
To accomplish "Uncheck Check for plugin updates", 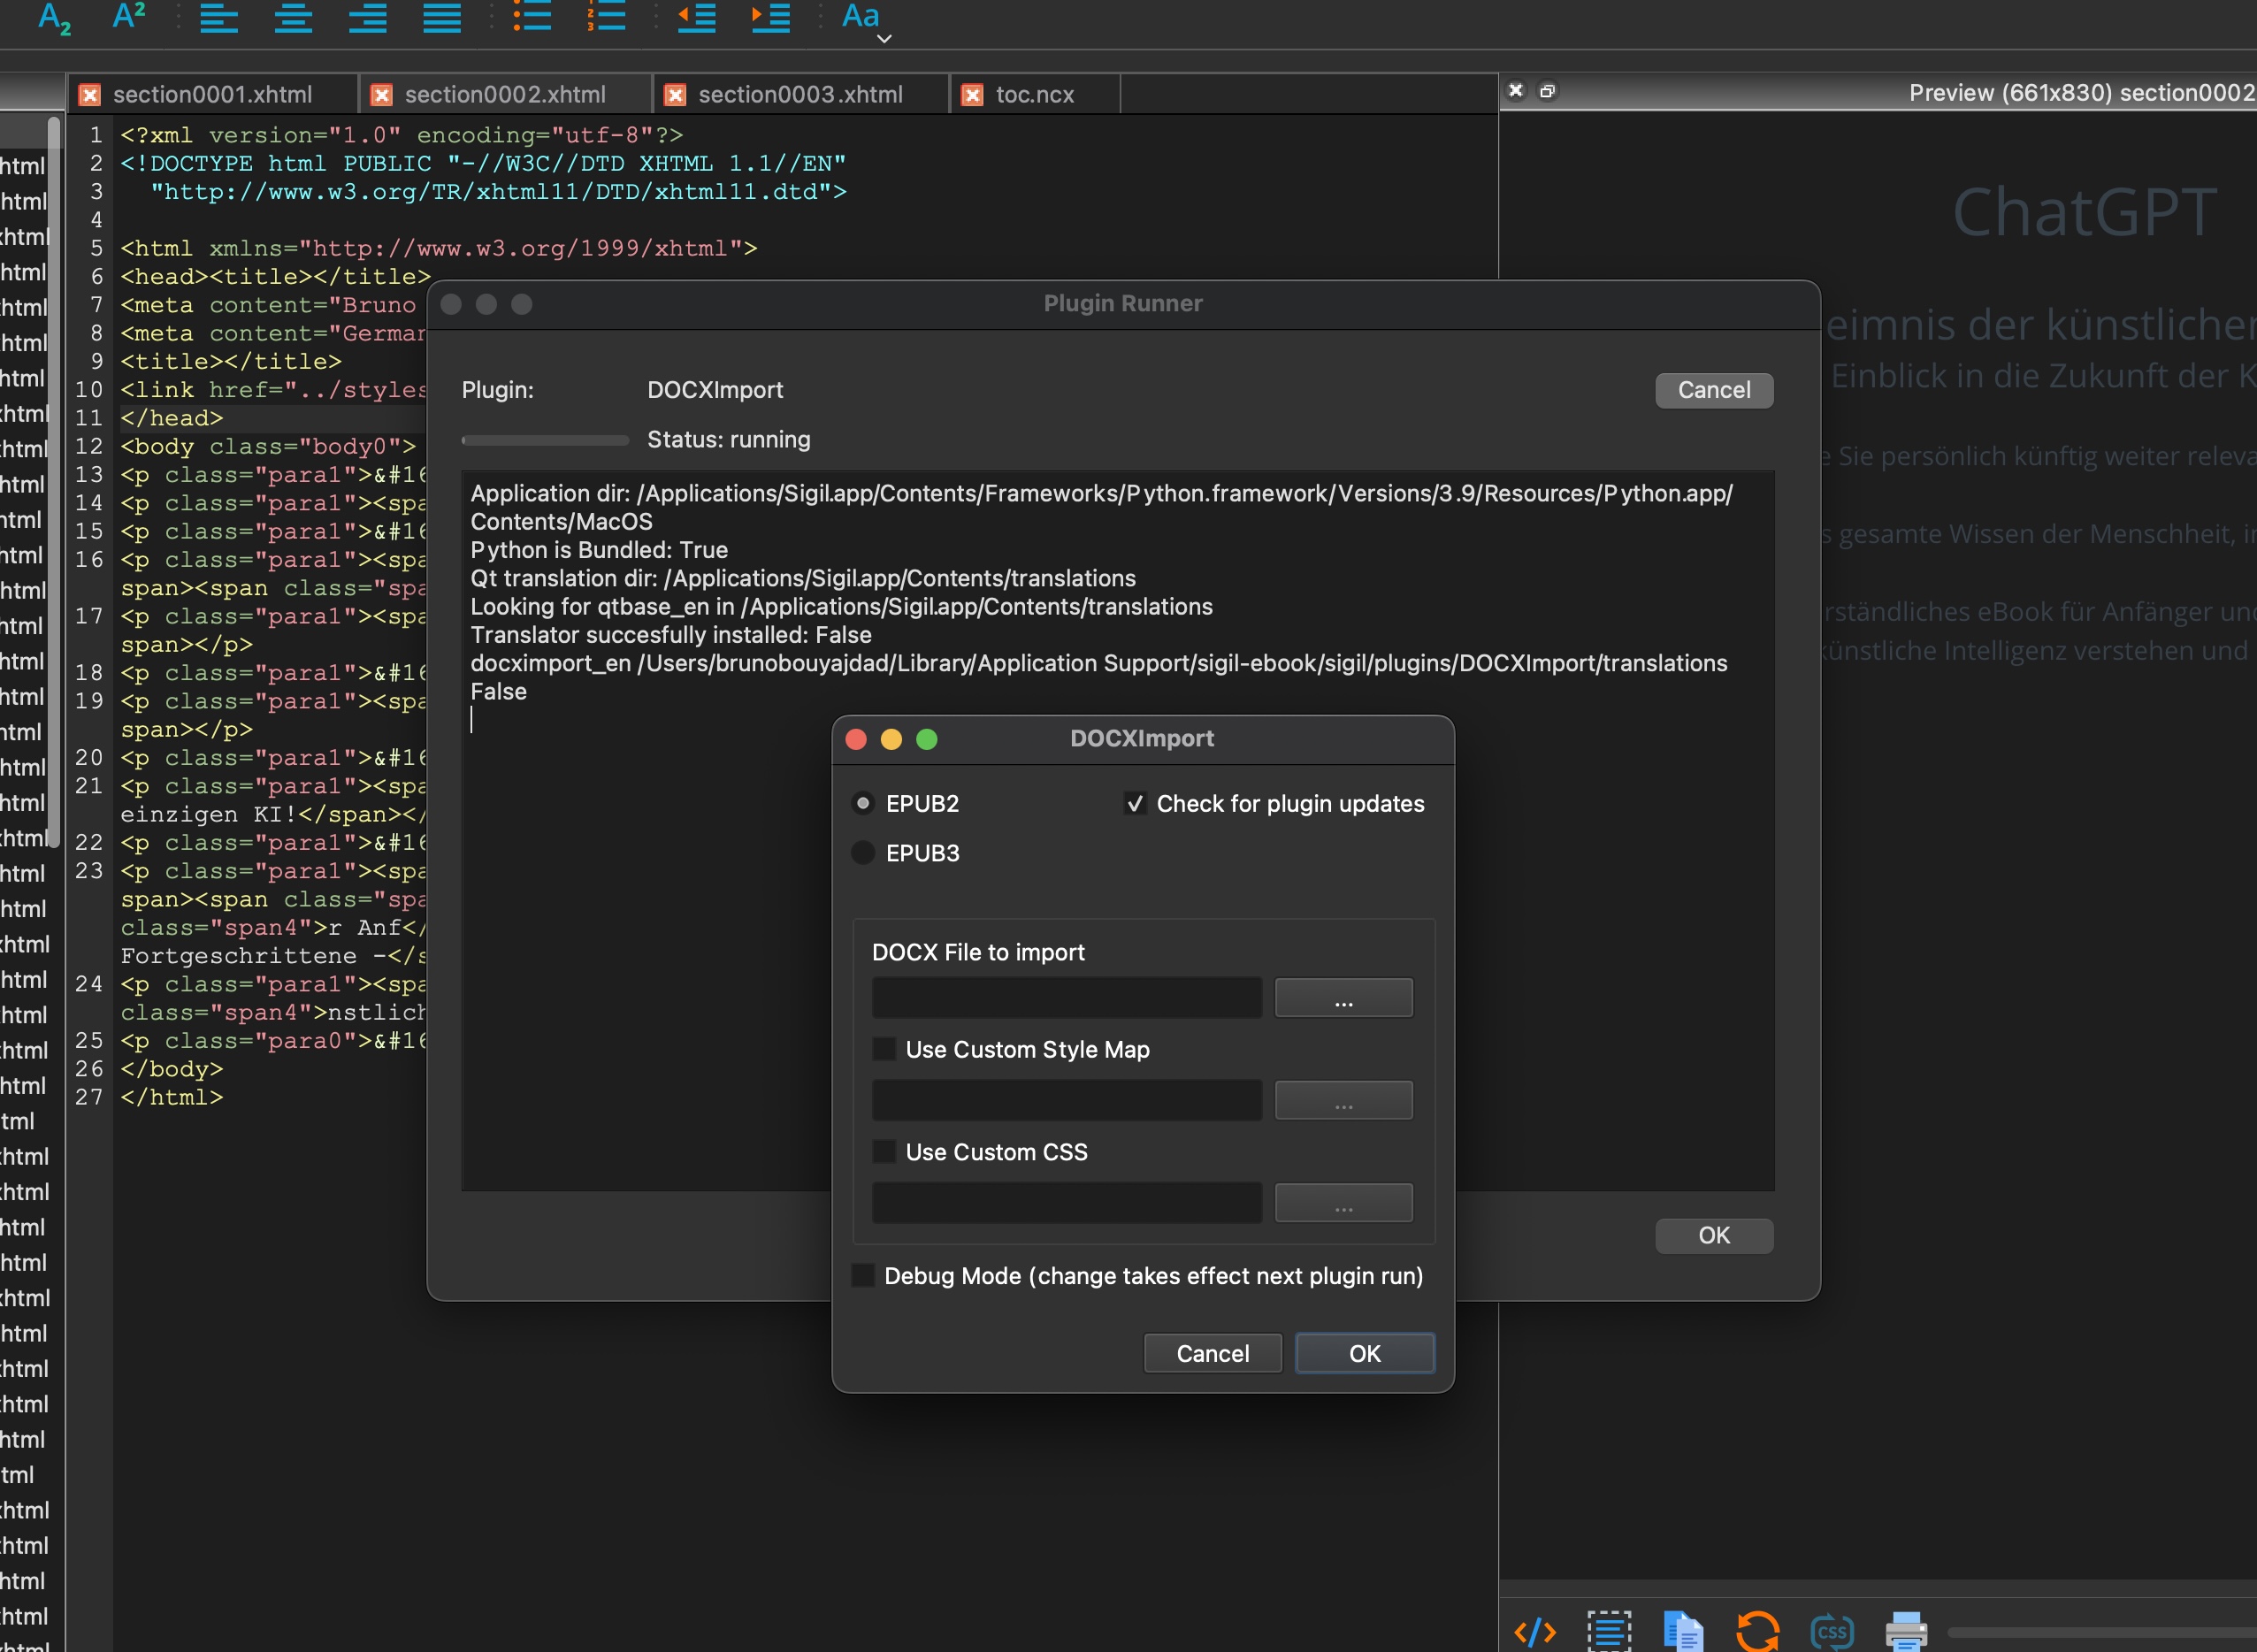I will tap(1134, 804).
